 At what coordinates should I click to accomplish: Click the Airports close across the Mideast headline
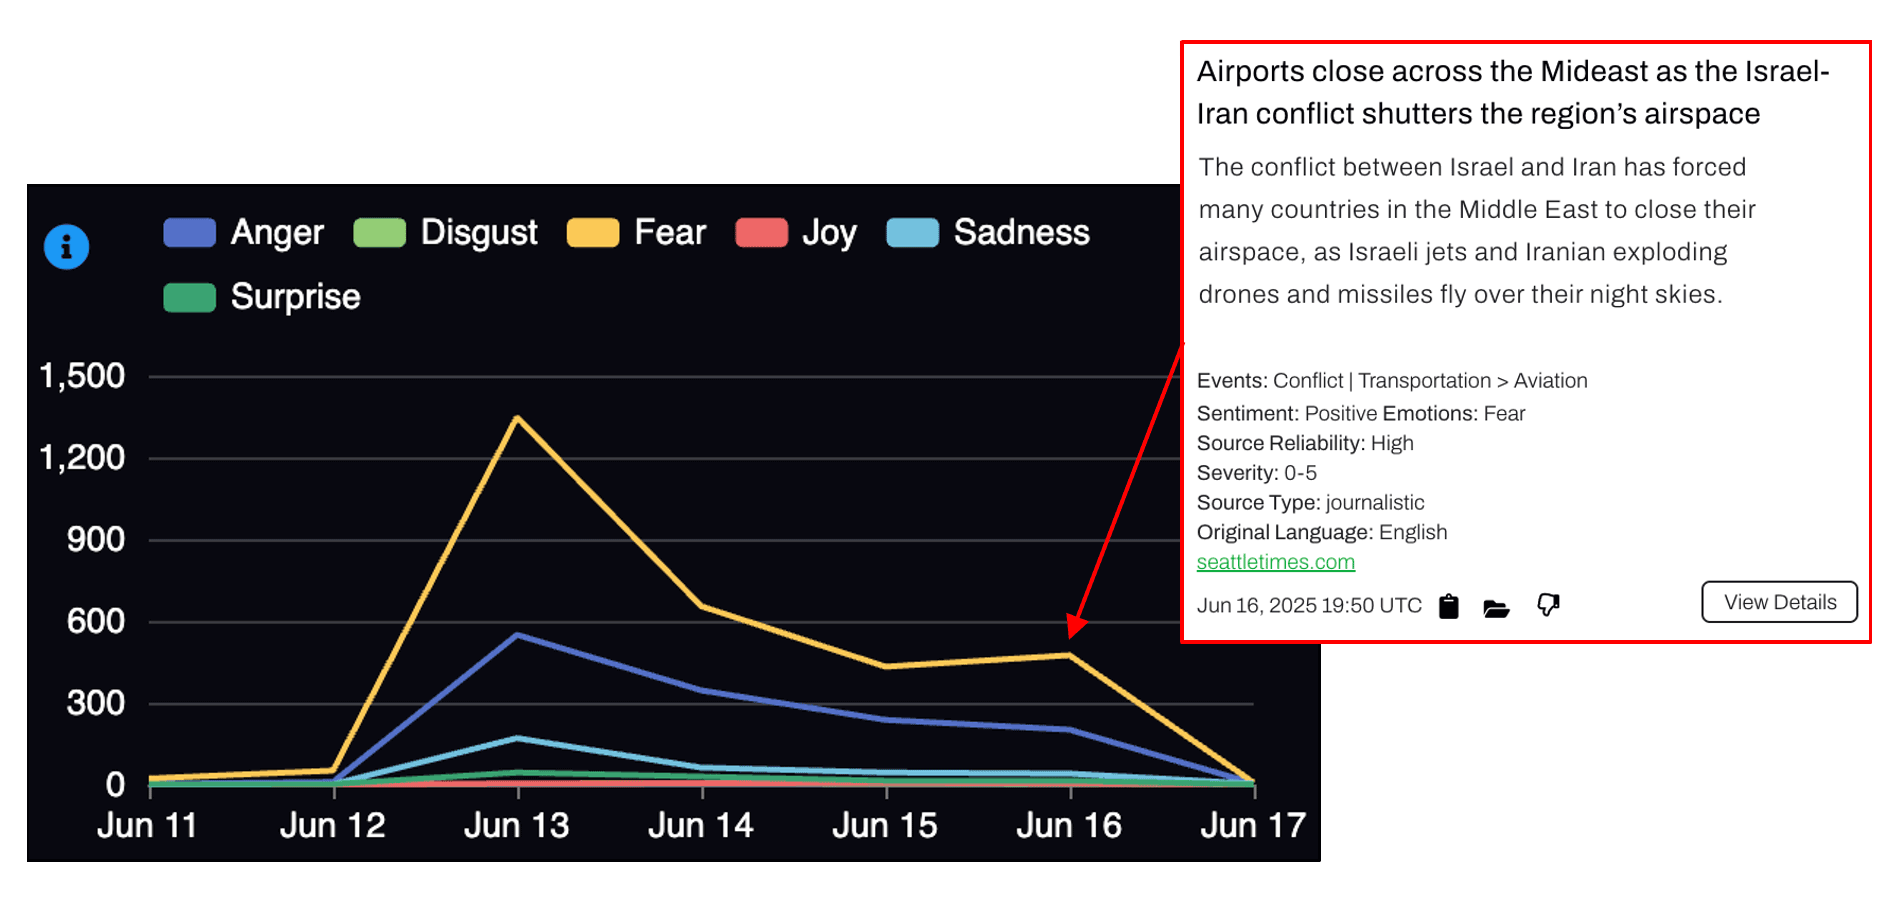point(1512,92)
